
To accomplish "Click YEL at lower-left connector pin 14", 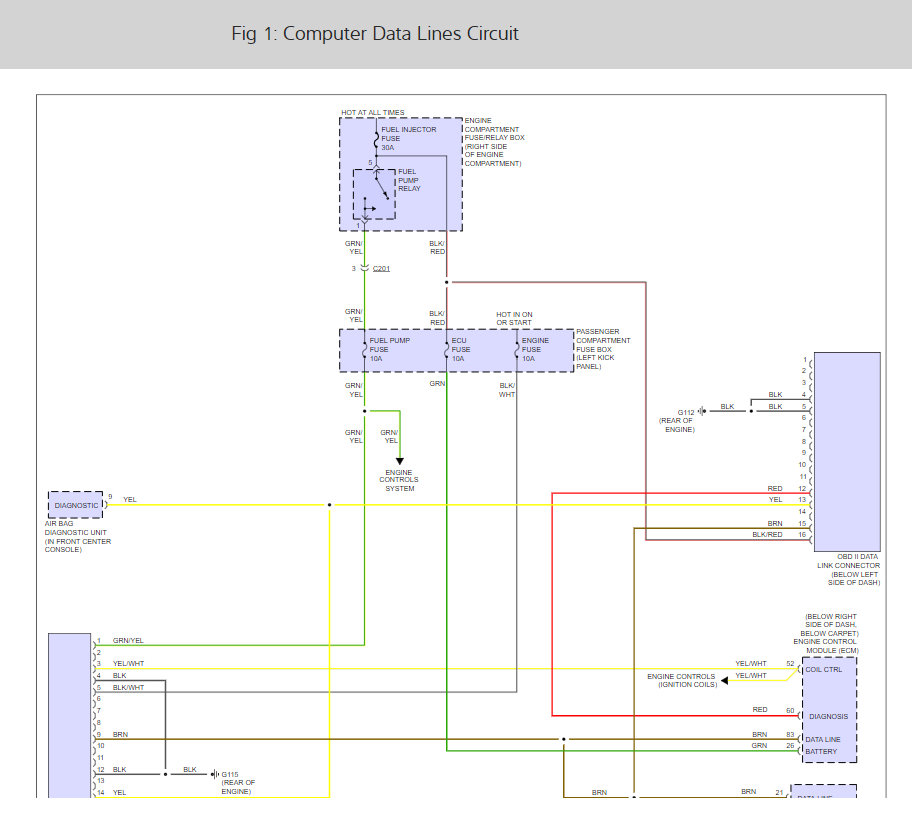I will (x=119, y=793).
